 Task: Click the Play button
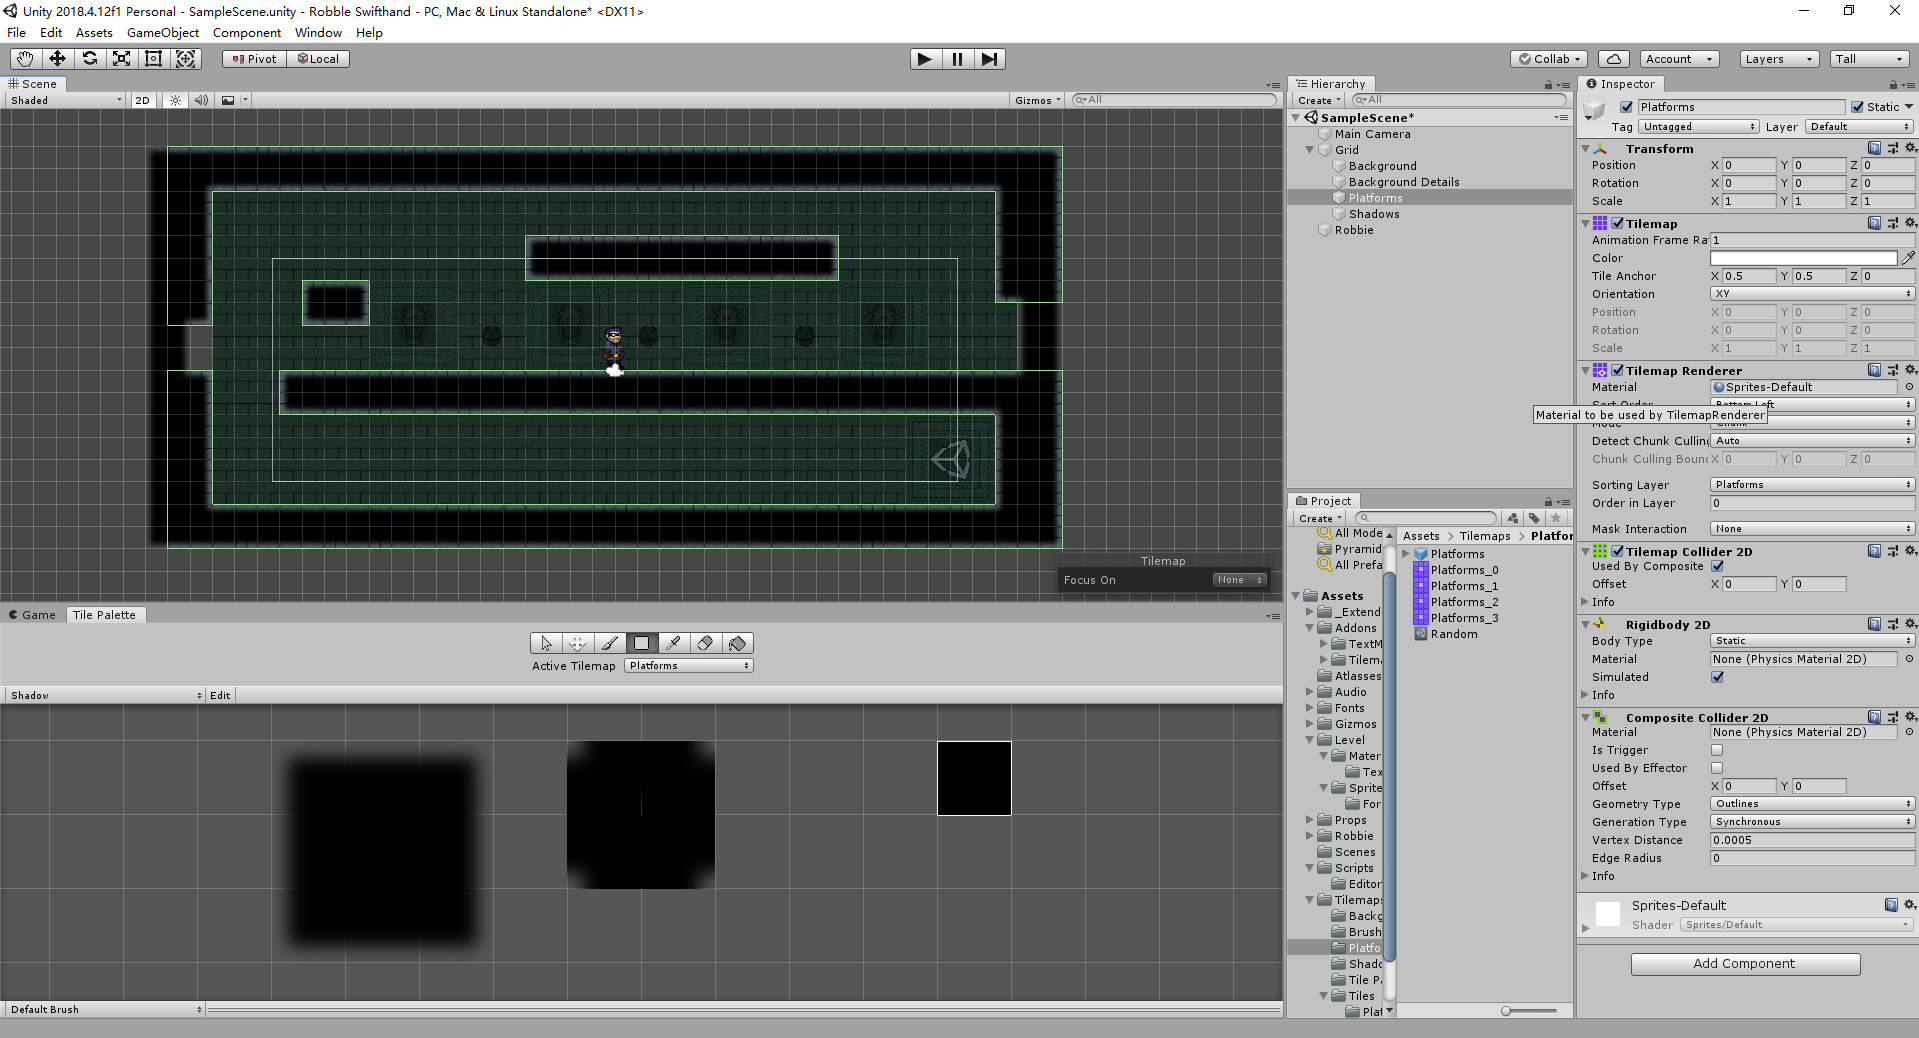(x=925, y=59)
